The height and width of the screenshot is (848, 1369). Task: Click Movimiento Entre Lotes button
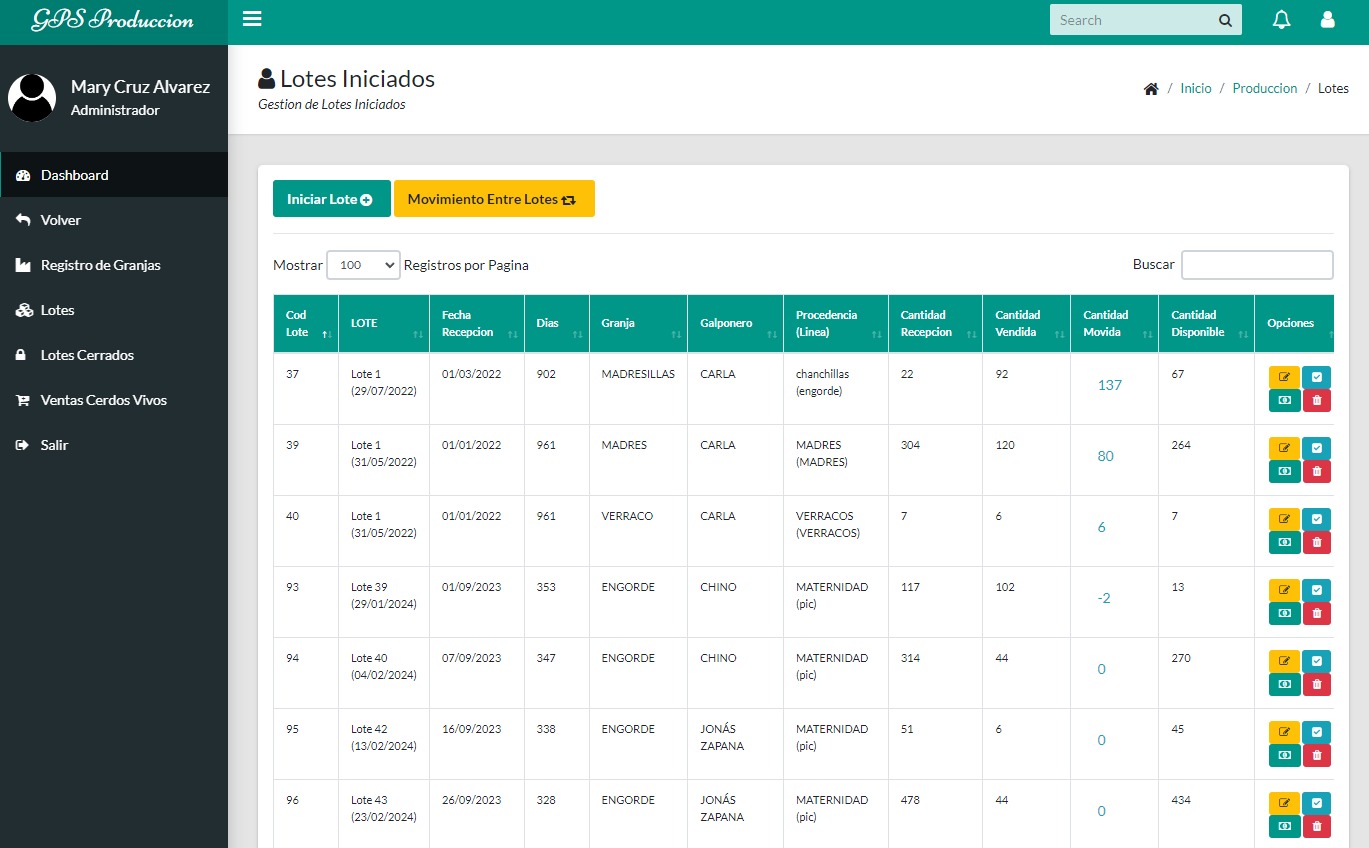(494, 199)
